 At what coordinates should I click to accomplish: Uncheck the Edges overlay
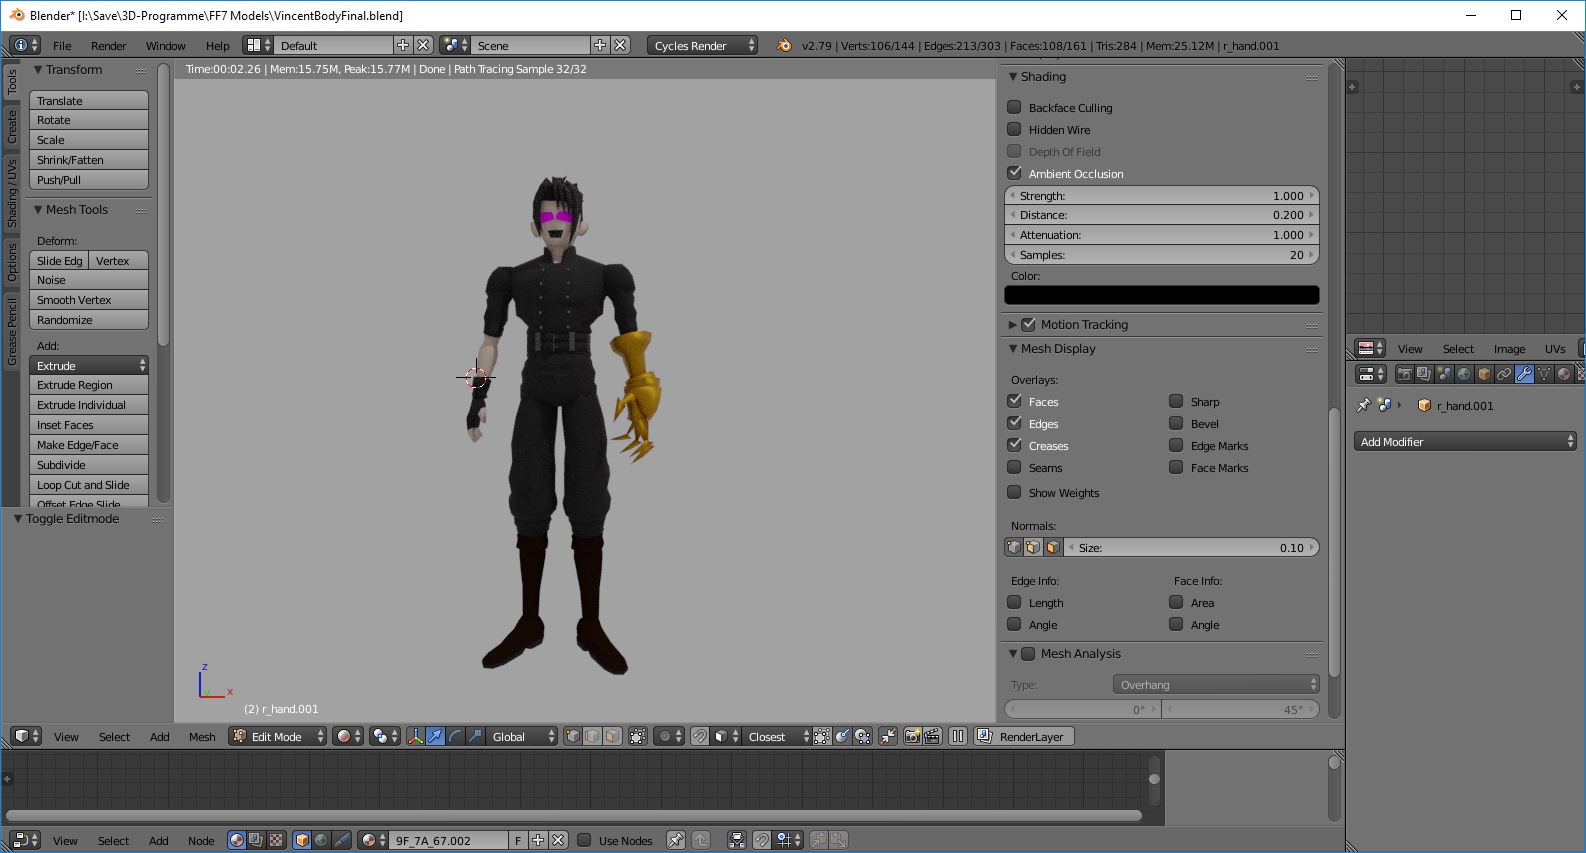point(1014,423)
